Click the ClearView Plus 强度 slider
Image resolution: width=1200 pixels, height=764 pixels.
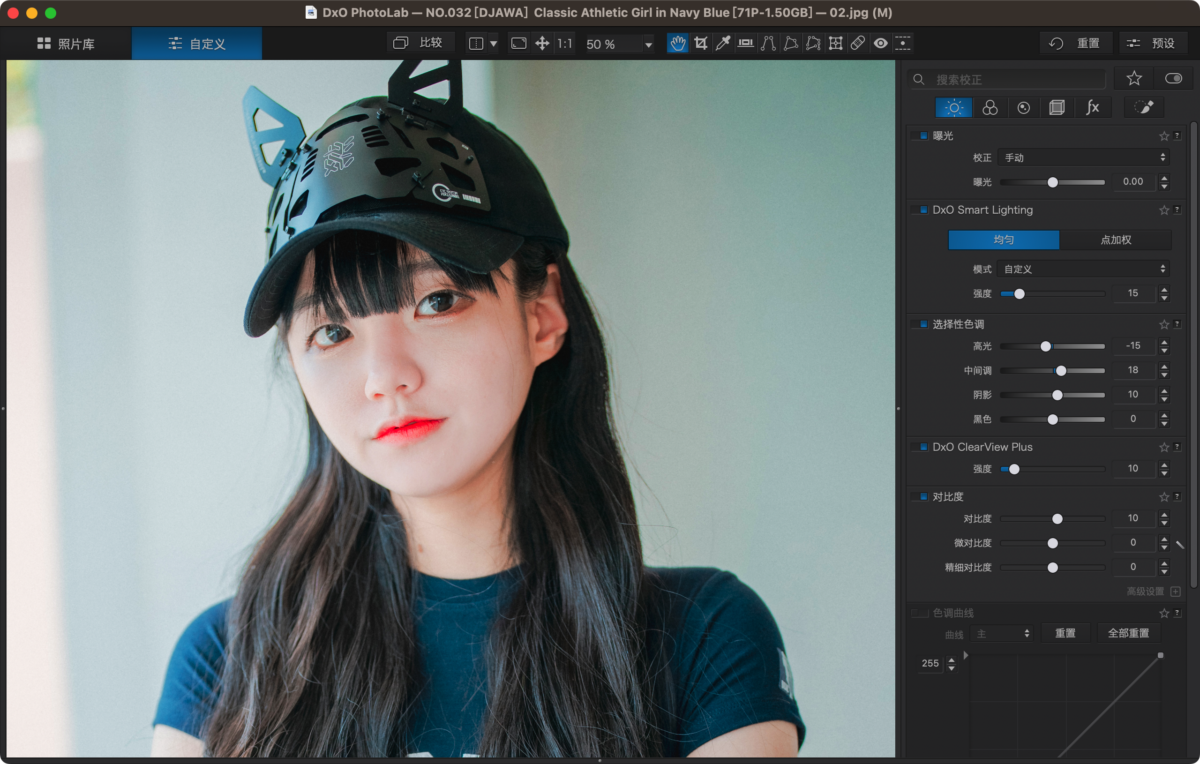click(1052, 469)
